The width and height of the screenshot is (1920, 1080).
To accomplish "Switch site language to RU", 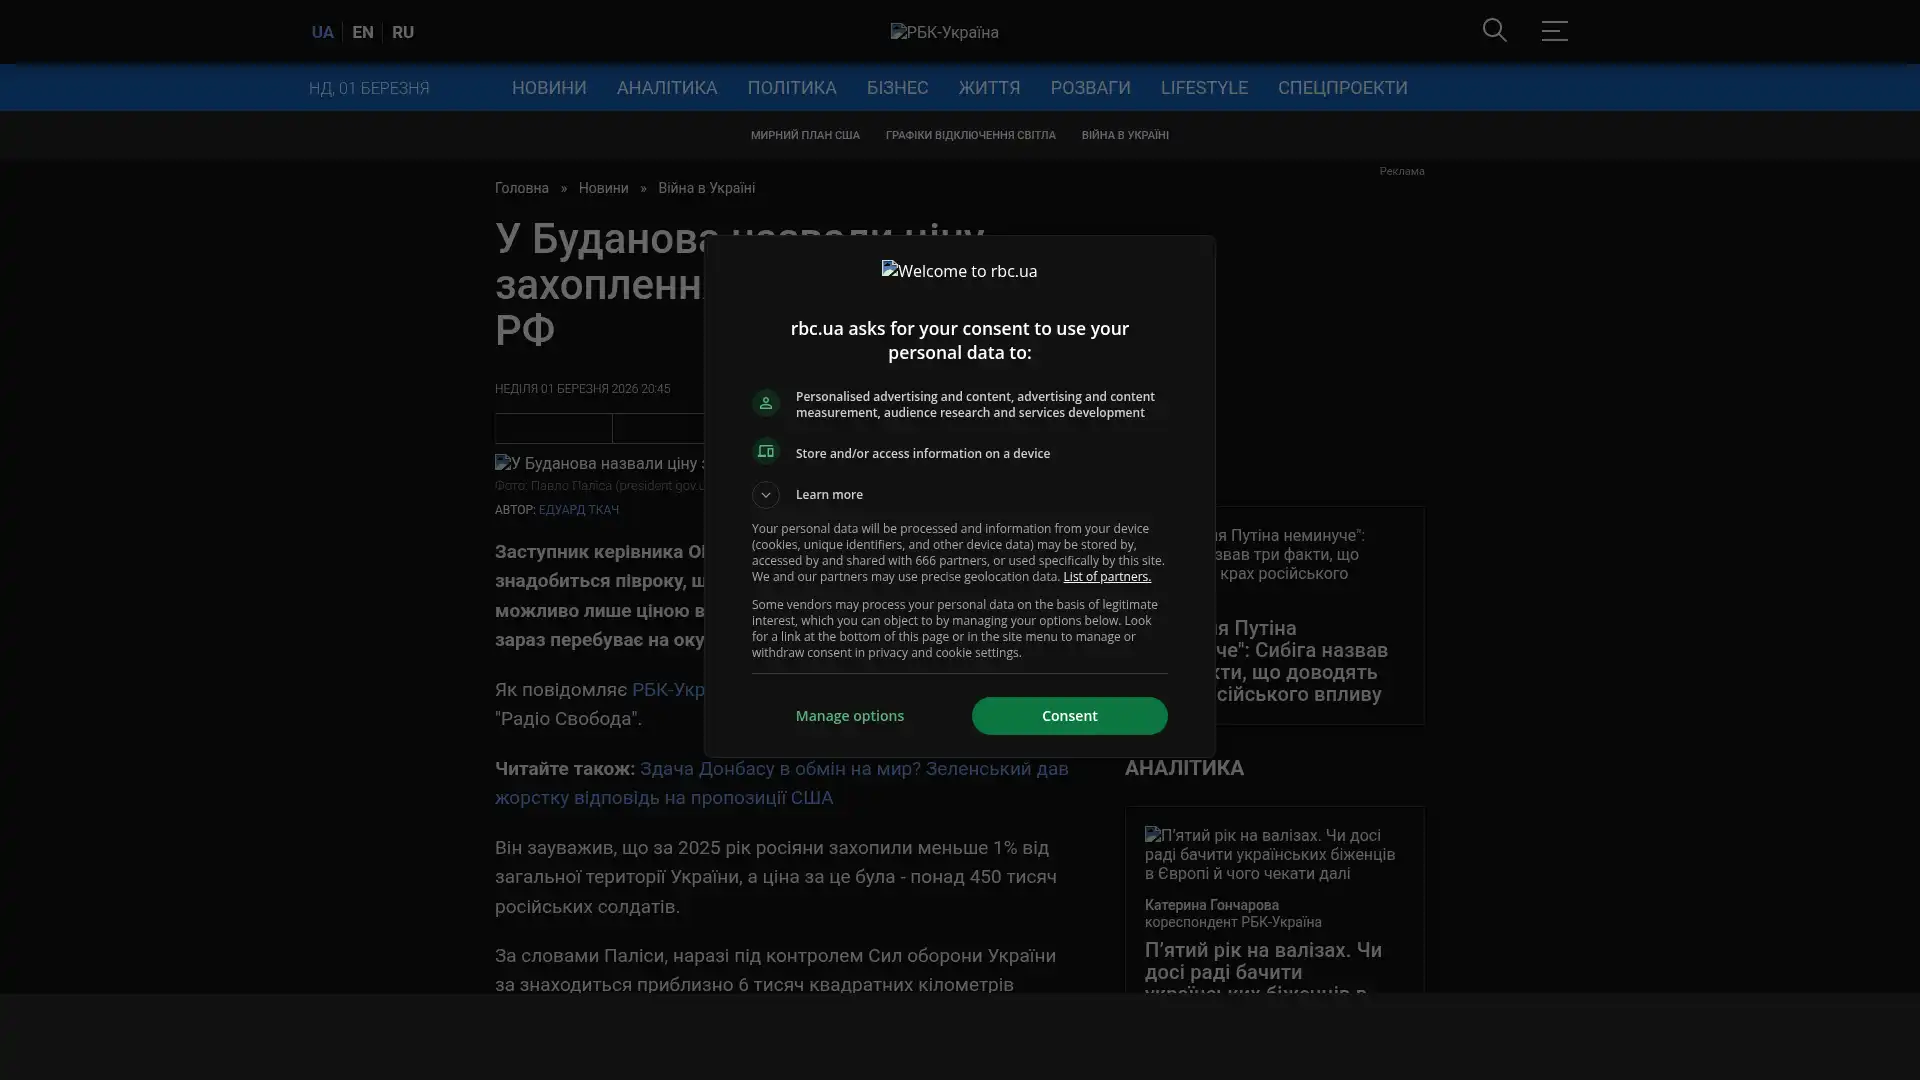I will click(x=402, y=32).
